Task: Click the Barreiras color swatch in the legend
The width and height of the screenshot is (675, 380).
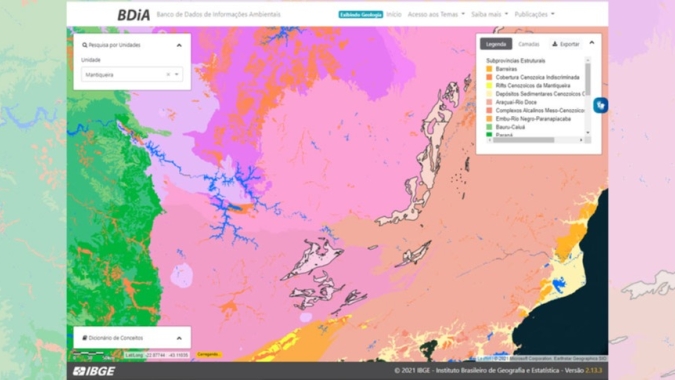Action: tap(489, 69)
